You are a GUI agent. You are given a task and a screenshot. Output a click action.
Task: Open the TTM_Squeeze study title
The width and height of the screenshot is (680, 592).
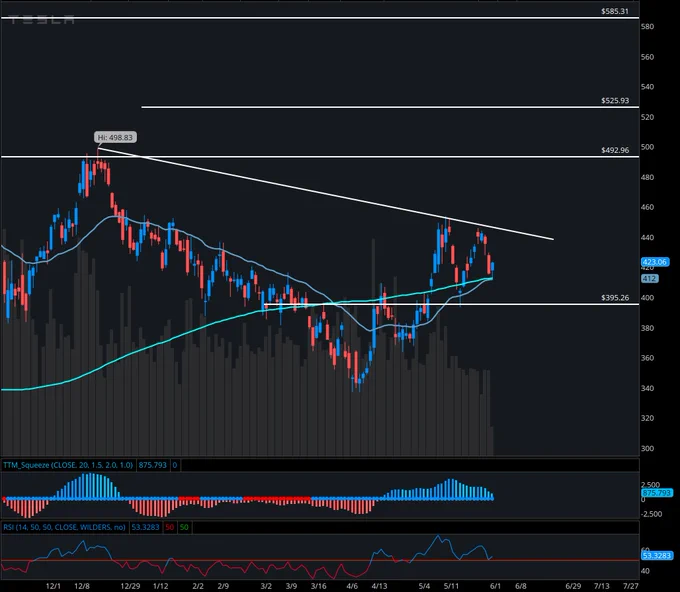pos(68,465)
